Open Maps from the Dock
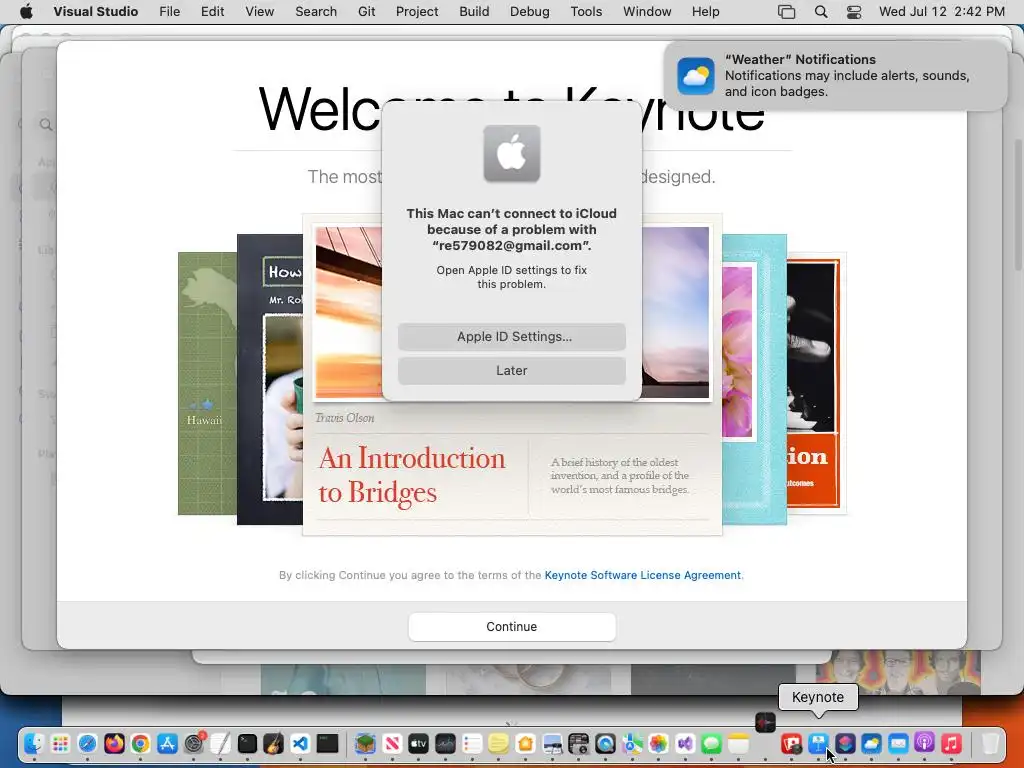1024x768 pixels. (632, 743)
